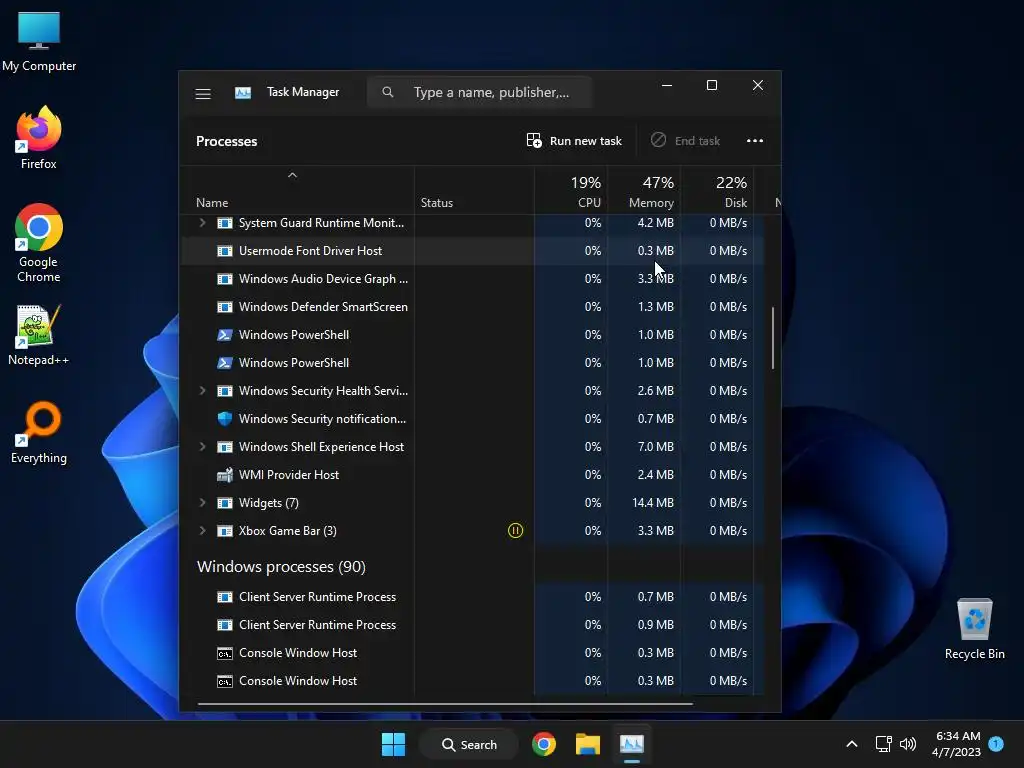Click the WMI Provider Host name text
The image size is (1024, 768).
(x=289, y=475)
